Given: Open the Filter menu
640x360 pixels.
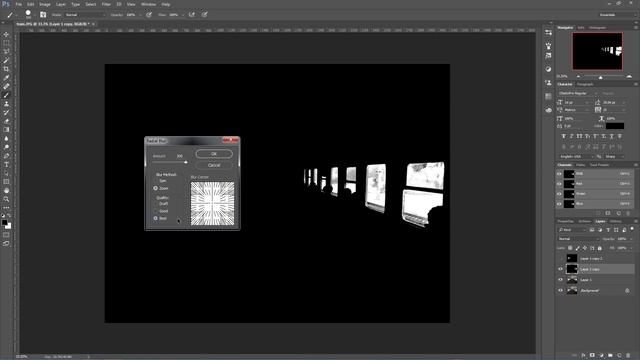Looking at the screenshot, I should tap(106, 4).
